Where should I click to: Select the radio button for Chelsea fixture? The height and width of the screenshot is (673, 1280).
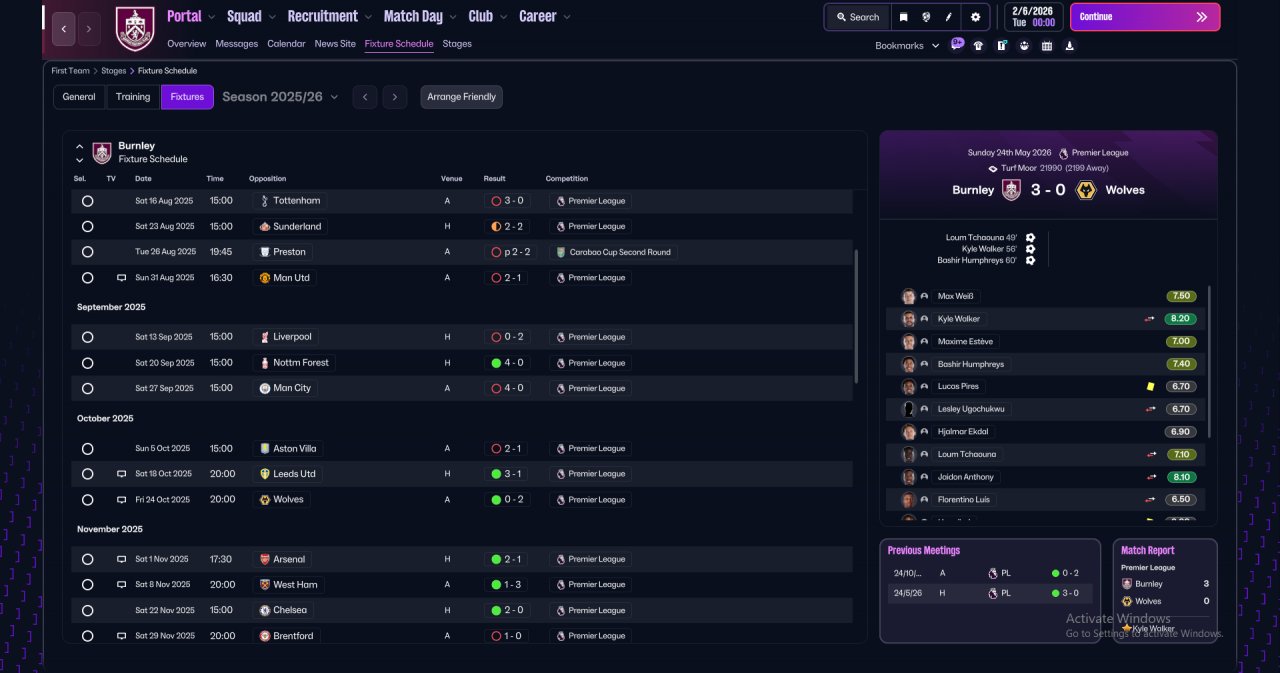88,611
